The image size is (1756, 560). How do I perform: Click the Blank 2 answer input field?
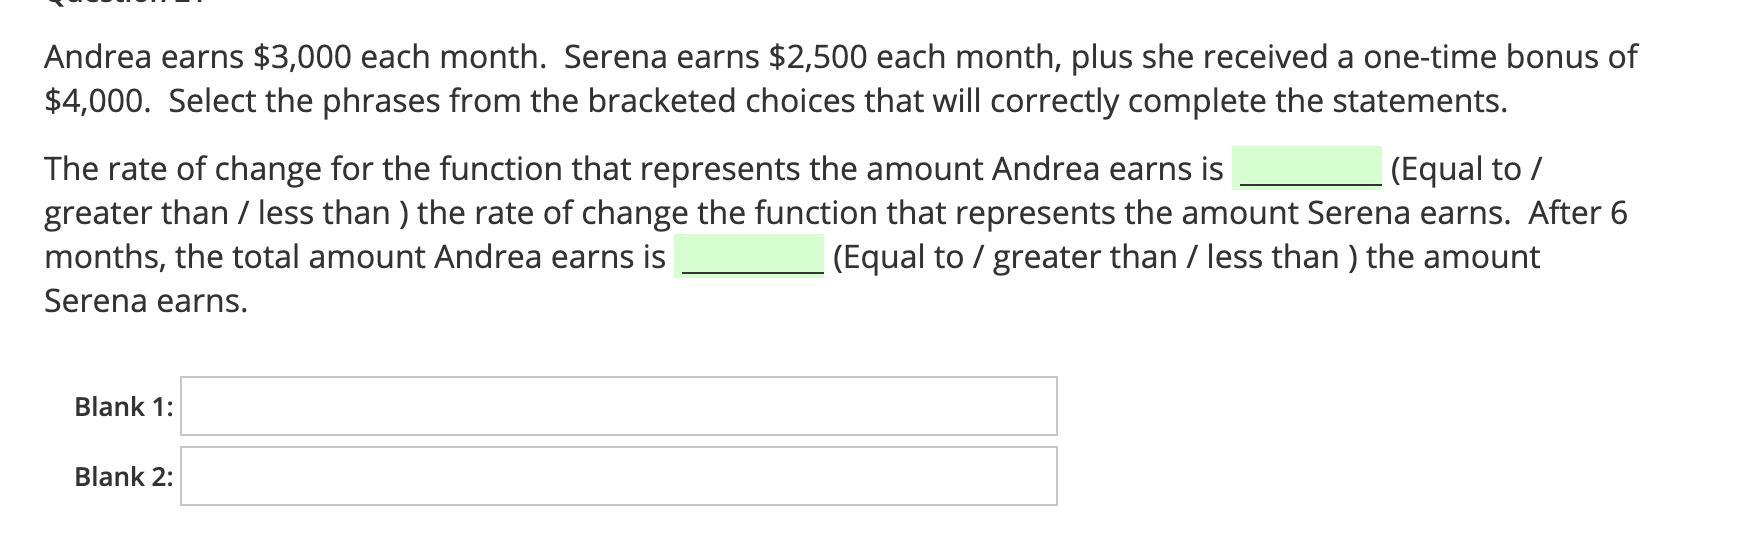[x=618, y=476]
